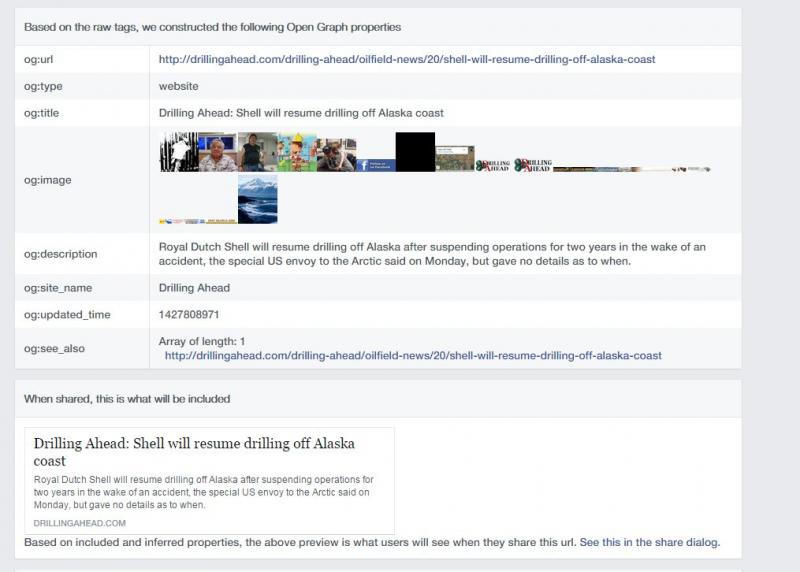800x572 pixels.
Task: Click the 'og:image' property label
Action: [x=47, y=180]
